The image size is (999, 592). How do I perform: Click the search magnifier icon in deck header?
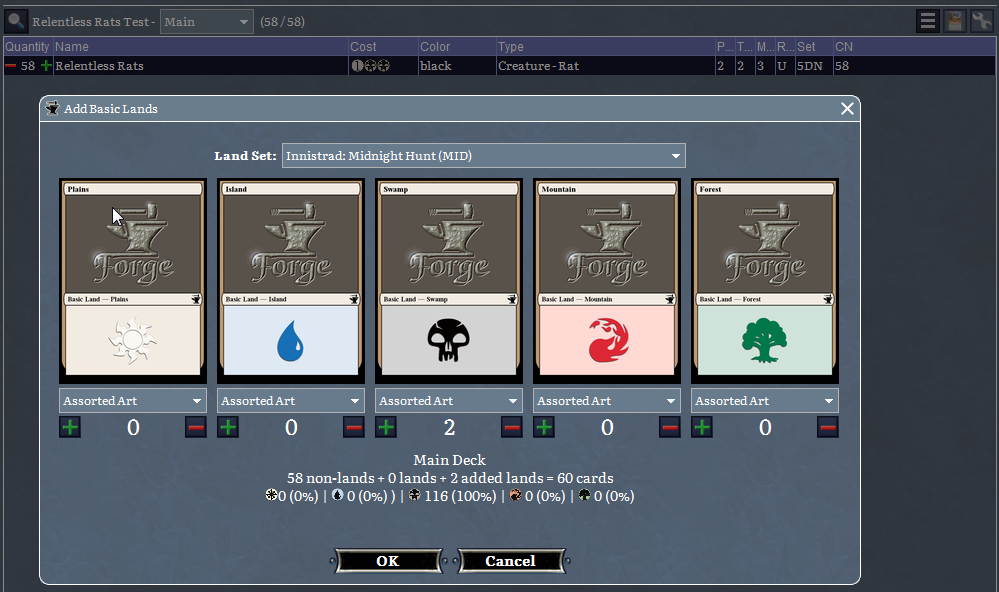point(16,21)
